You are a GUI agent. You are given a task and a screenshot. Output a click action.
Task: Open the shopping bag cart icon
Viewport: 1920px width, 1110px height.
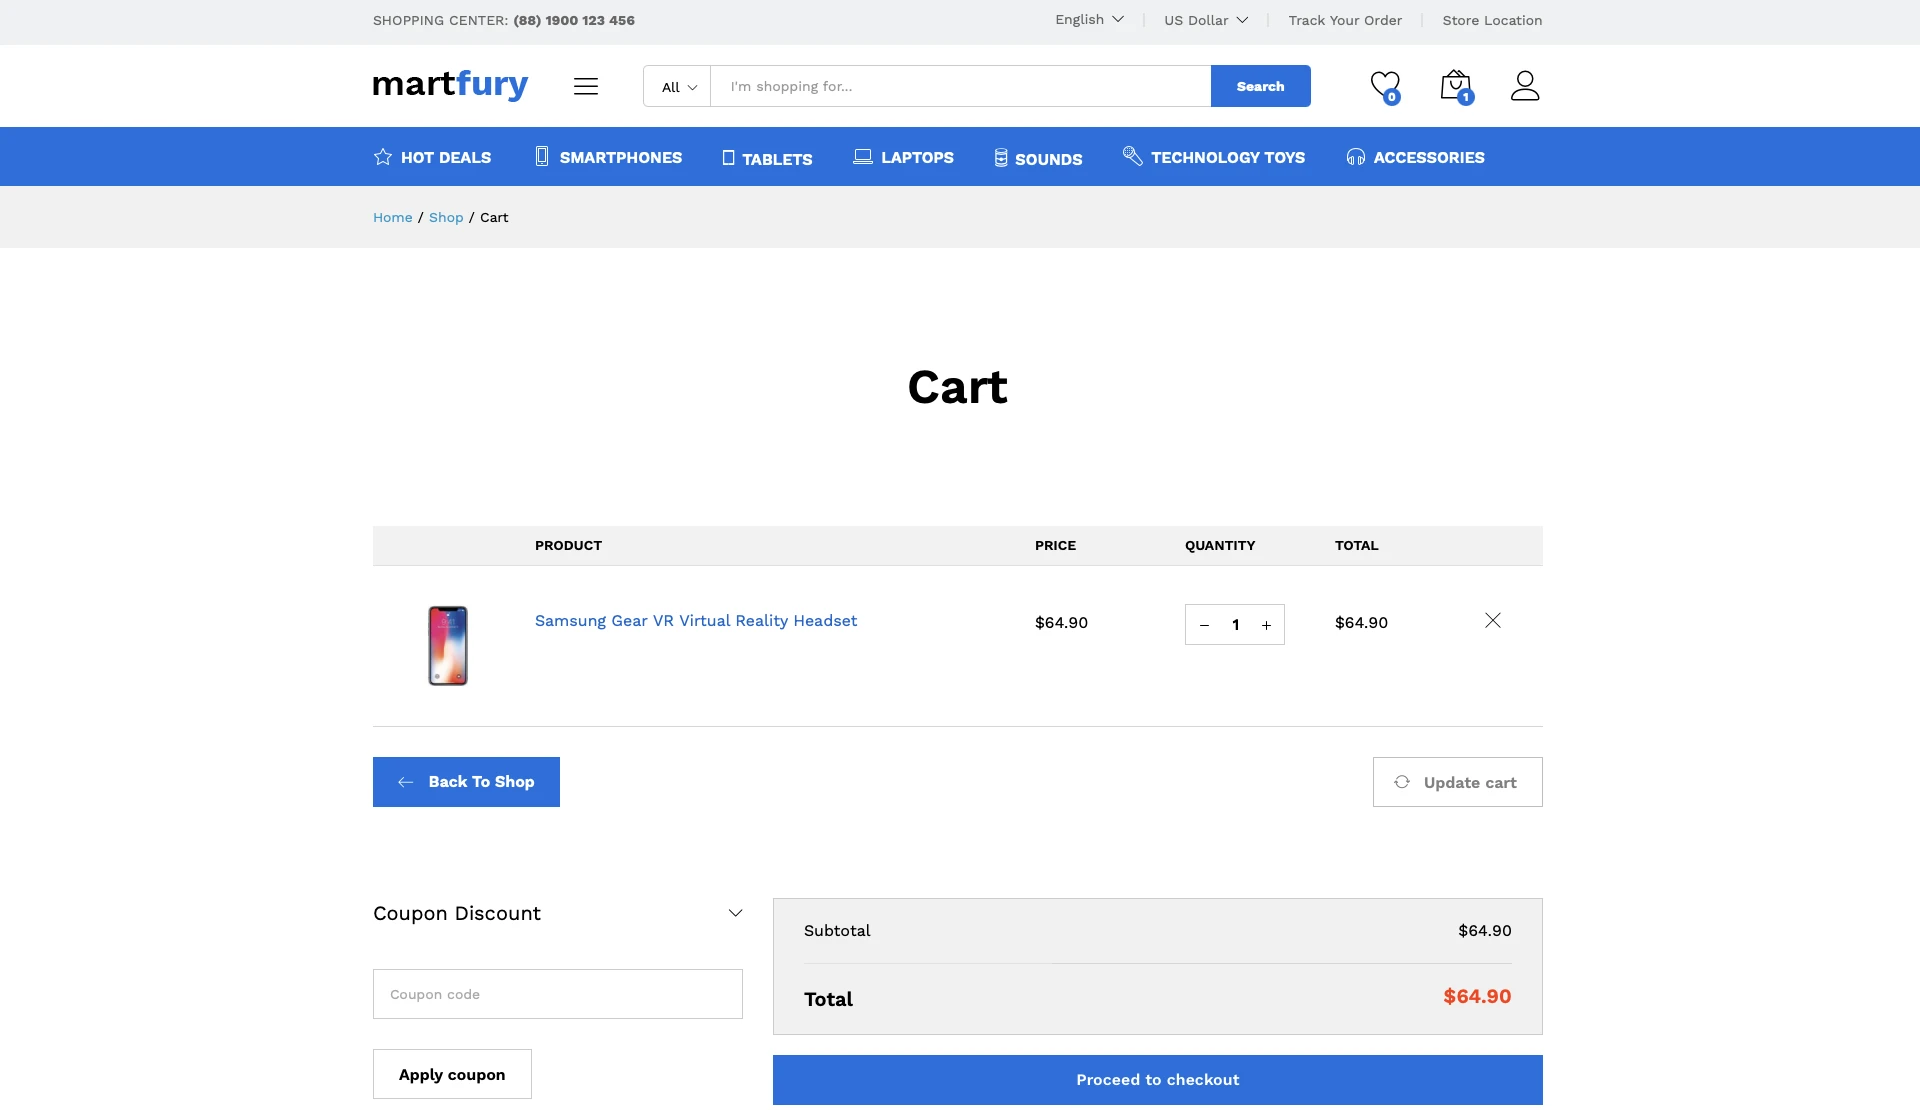coord(1455,86)
